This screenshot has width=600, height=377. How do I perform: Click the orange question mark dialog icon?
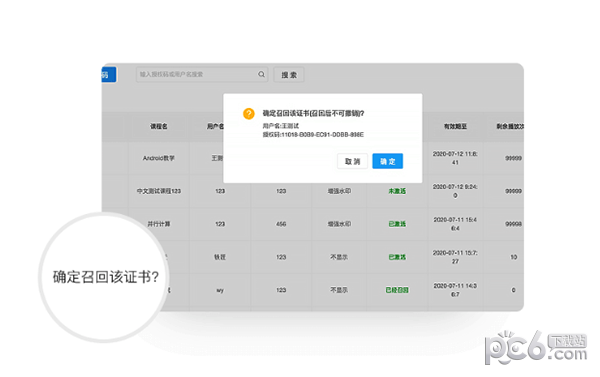coord(249,114)
